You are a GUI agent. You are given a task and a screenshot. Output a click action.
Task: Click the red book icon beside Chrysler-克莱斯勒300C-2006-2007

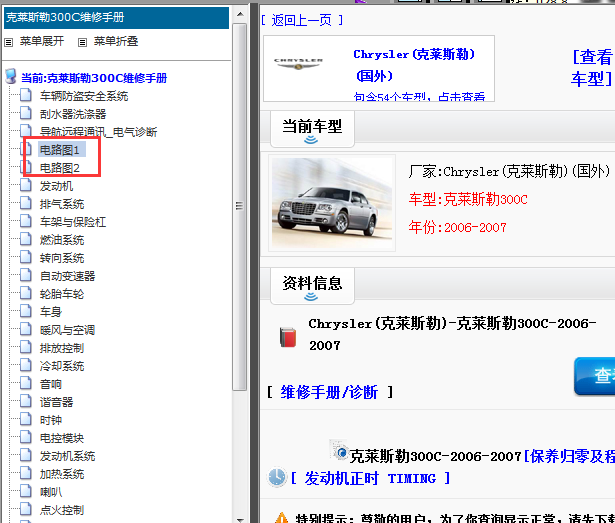point(288,337)
